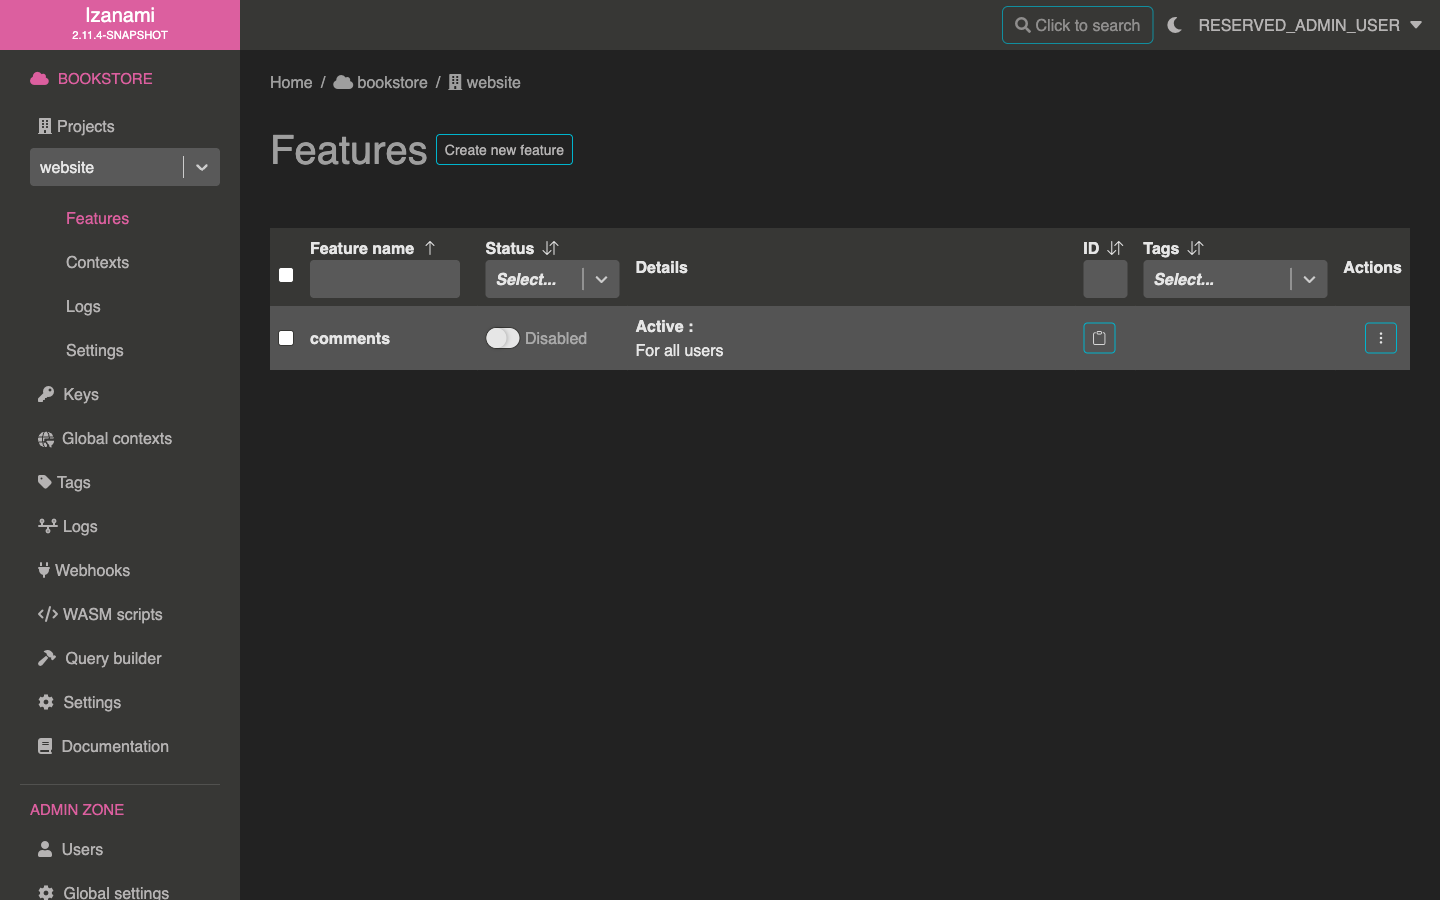The width and height of the screenshot is (1440, 900).
Task: Sort features by ID column icon
Action: pyautogui.click(x=1115, y=248)
